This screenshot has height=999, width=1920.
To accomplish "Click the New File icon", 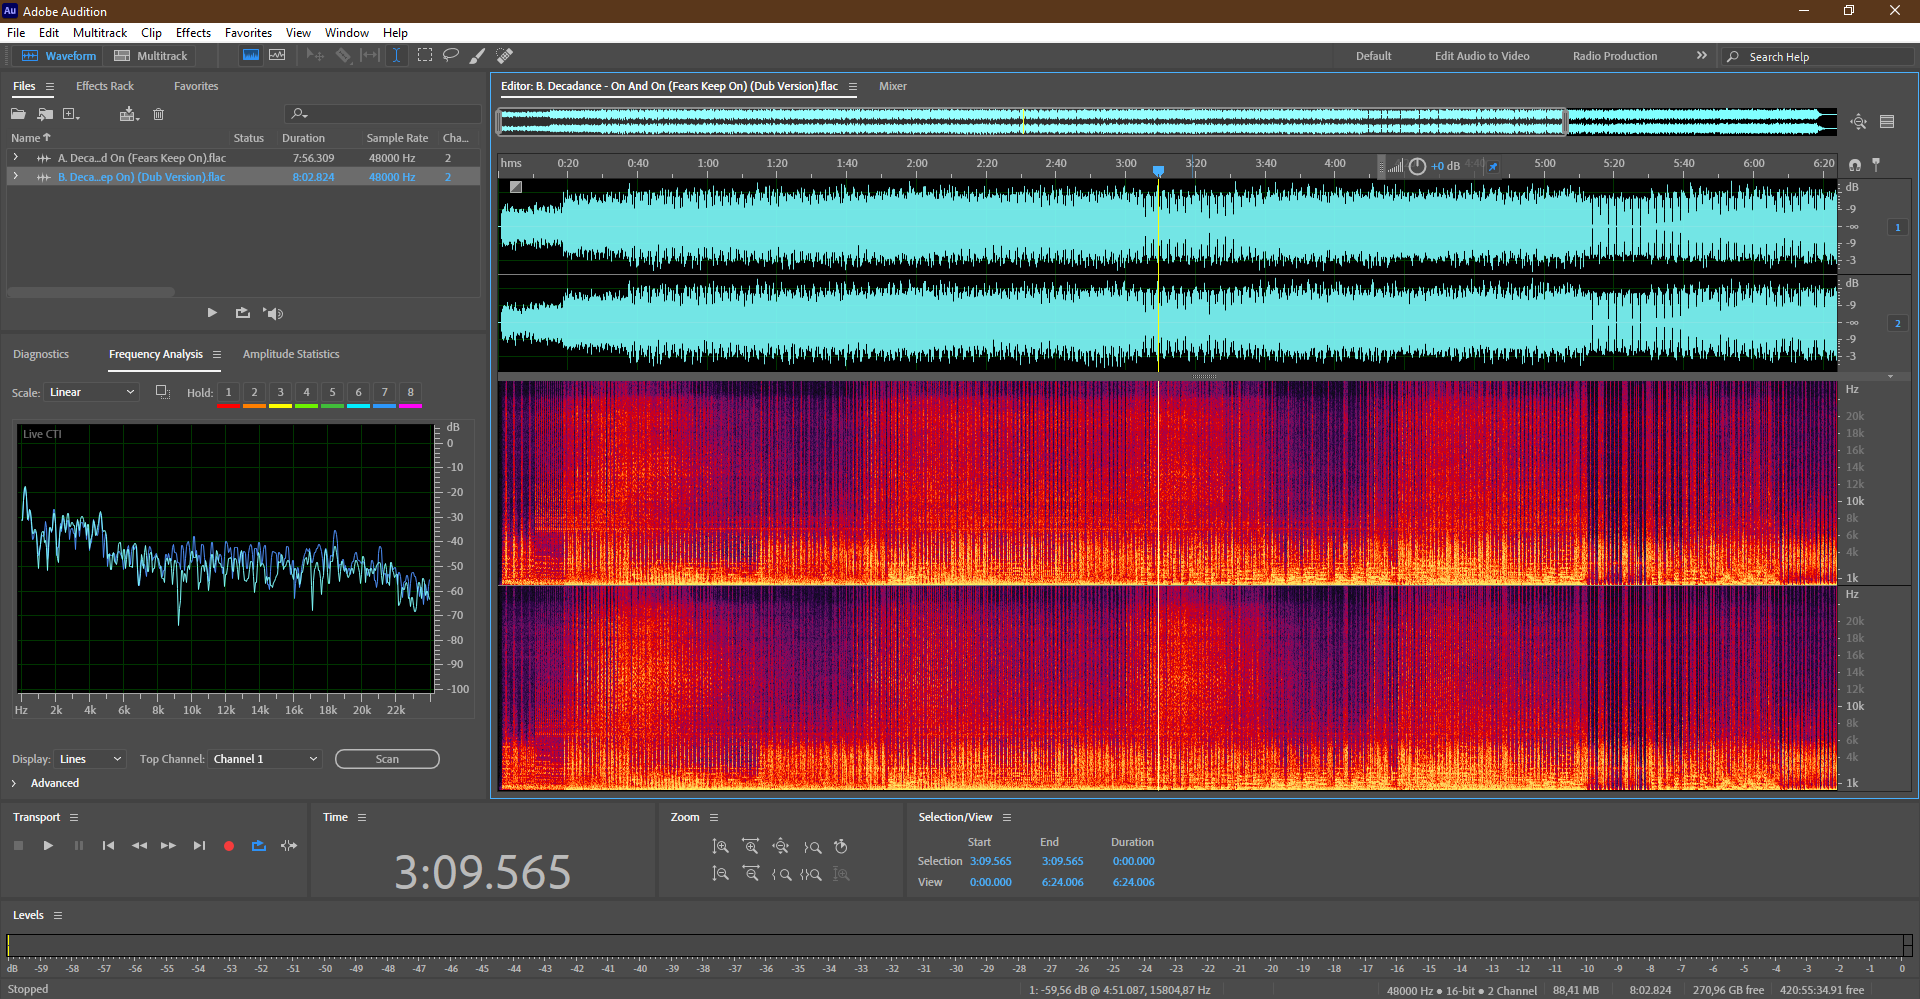I will (71, 114).
